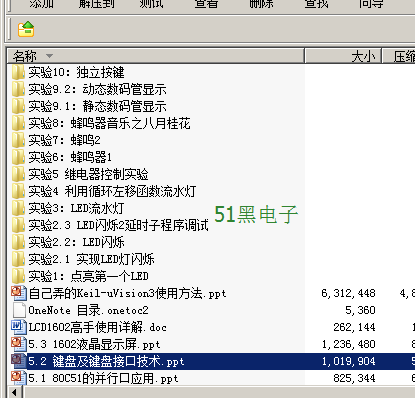Click size value 262,144
Viewport: 415px width, 398px height.
pos(354,327)
